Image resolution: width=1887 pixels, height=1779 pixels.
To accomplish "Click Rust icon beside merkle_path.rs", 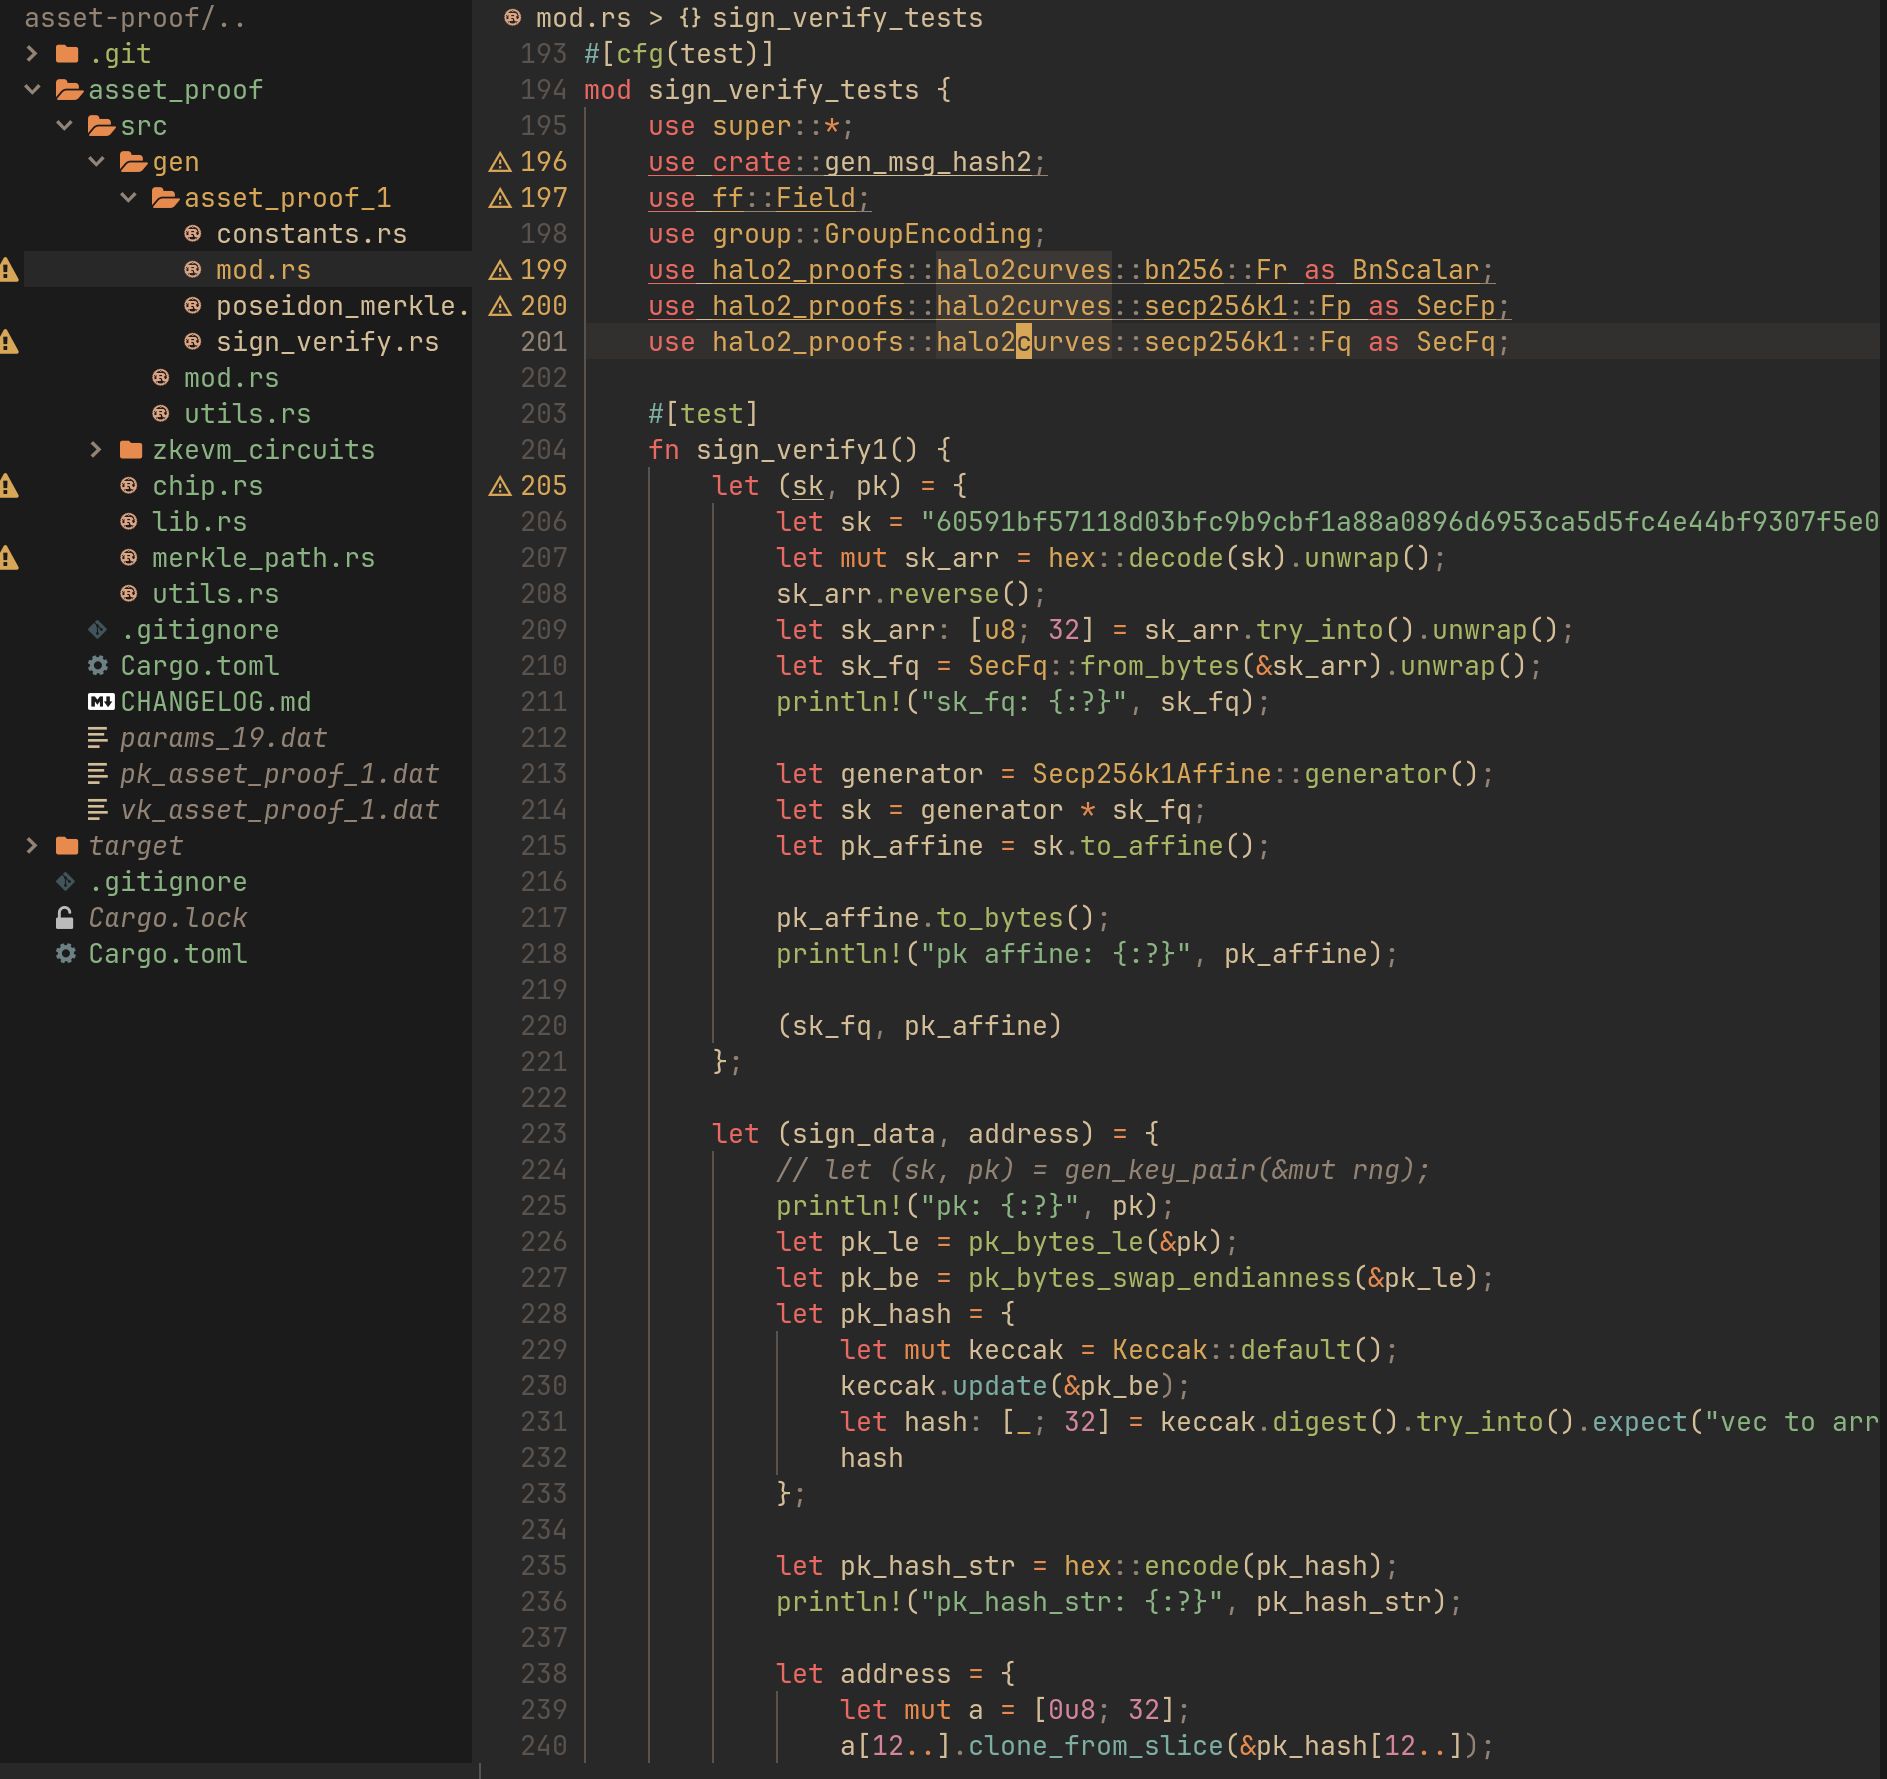I will click(129, 558).
